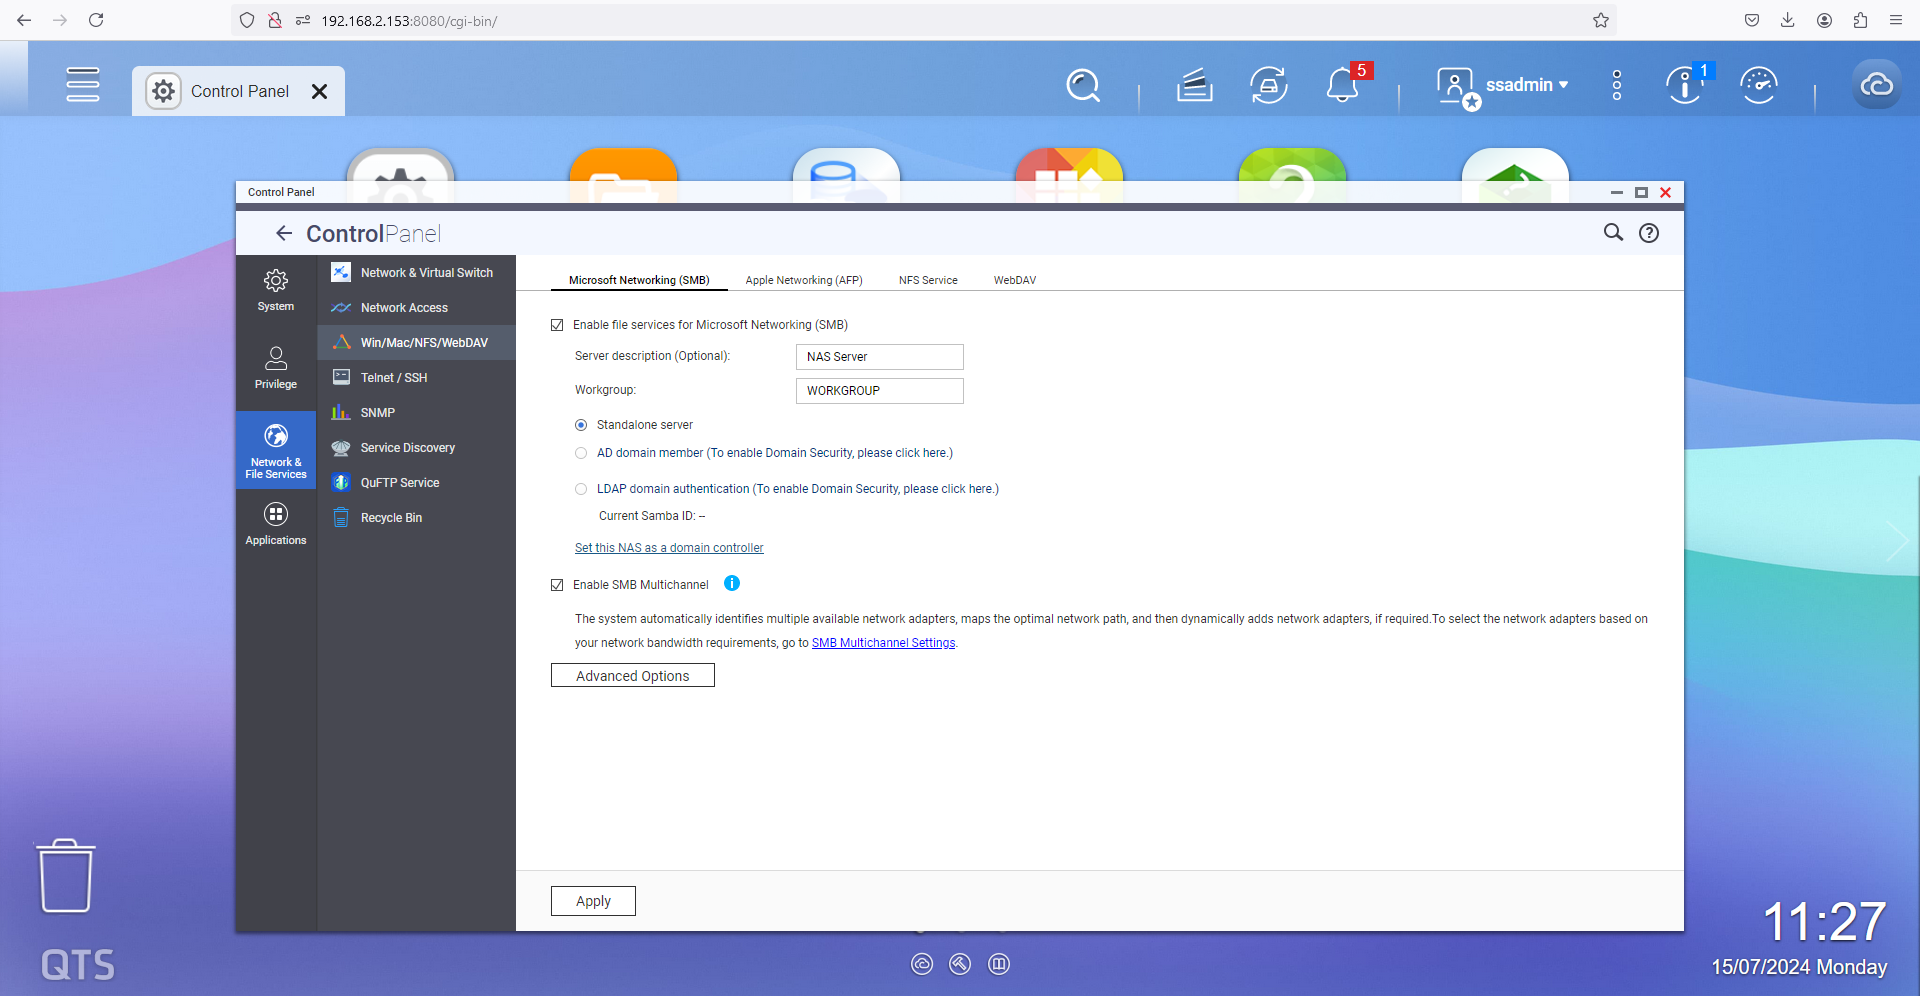Open External Devices icon in top bar

click(1269, 85)
